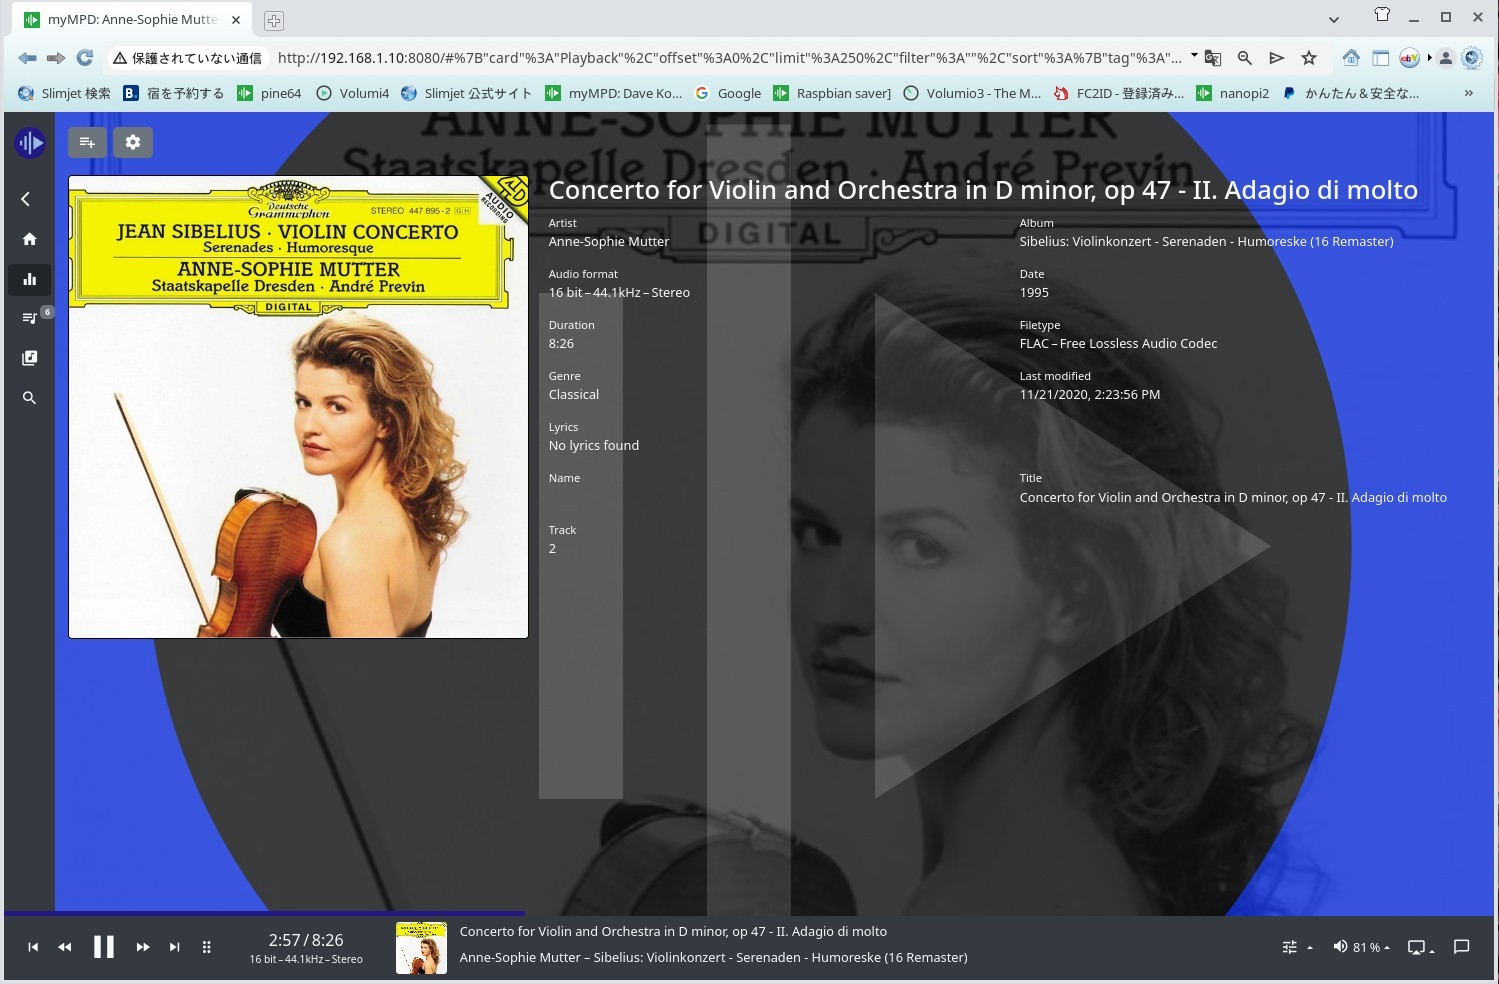Image resolution: width=1499 pixels, height=984 pixels.
Task: Open the Browse library icon in sidebar
Action: coord(29,358)
